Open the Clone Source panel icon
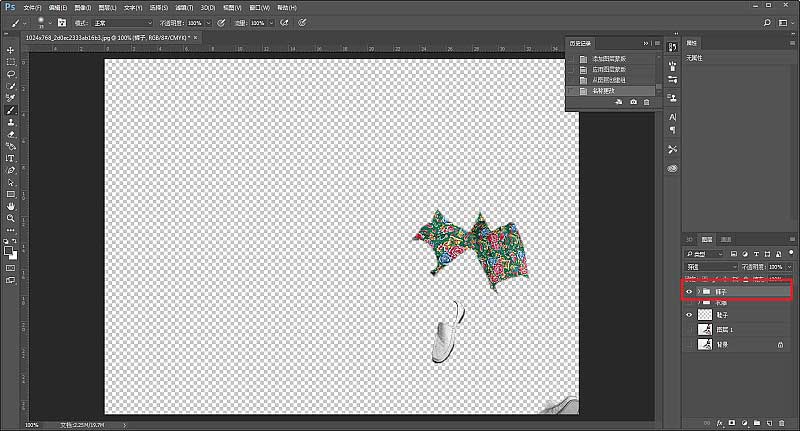 pos(672,97)
